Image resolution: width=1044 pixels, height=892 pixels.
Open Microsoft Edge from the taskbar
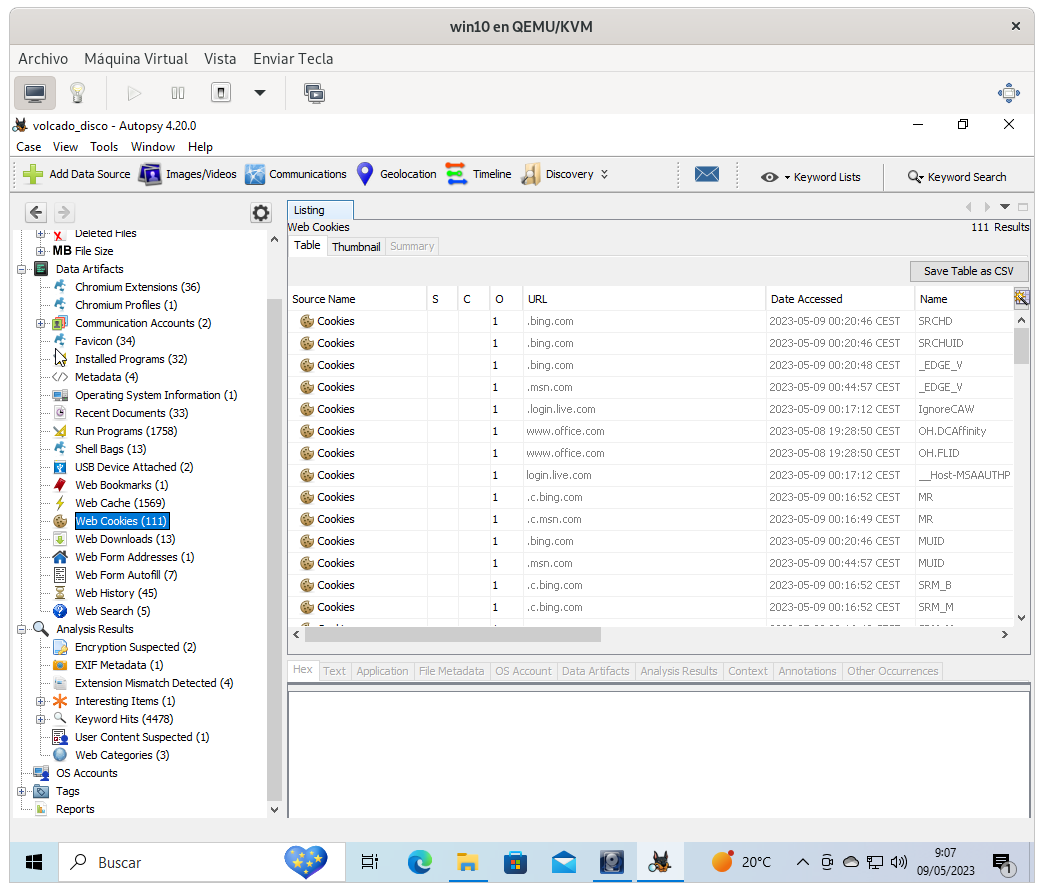[420, 862]
